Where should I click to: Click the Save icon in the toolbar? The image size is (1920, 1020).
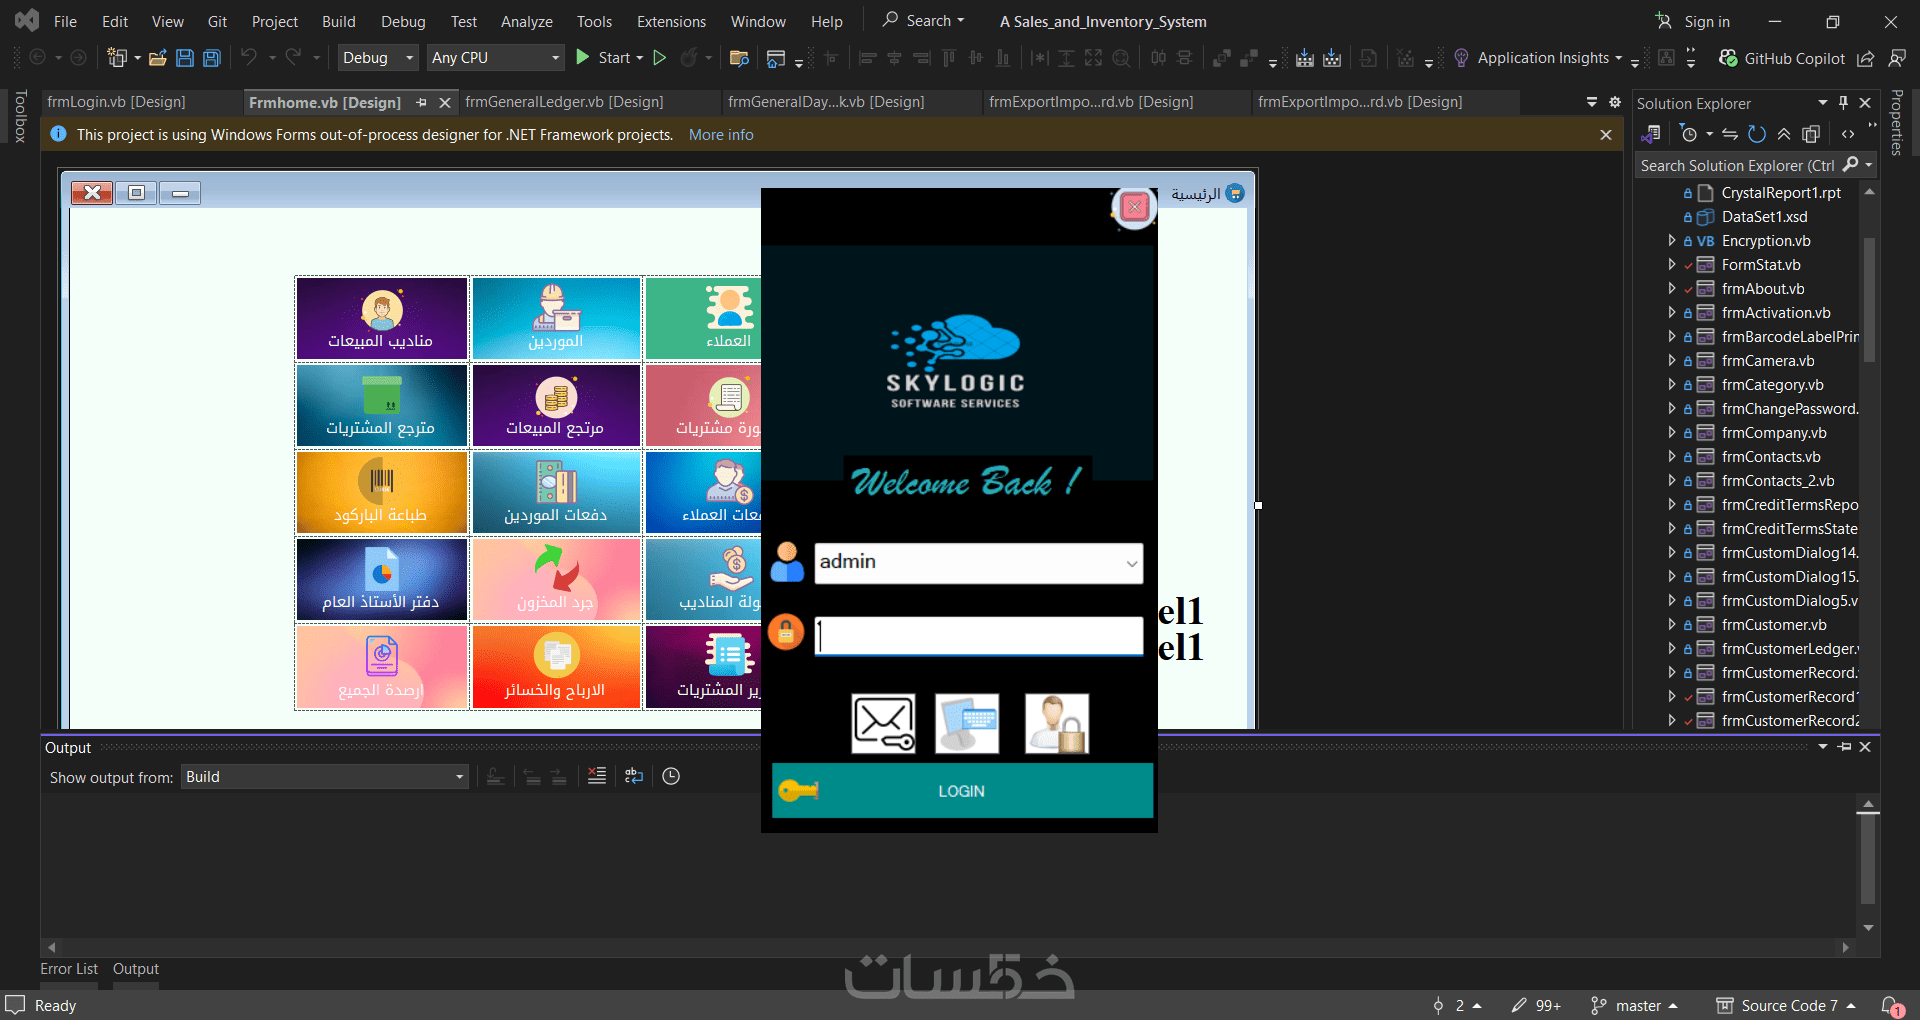(x=185, y=58)
